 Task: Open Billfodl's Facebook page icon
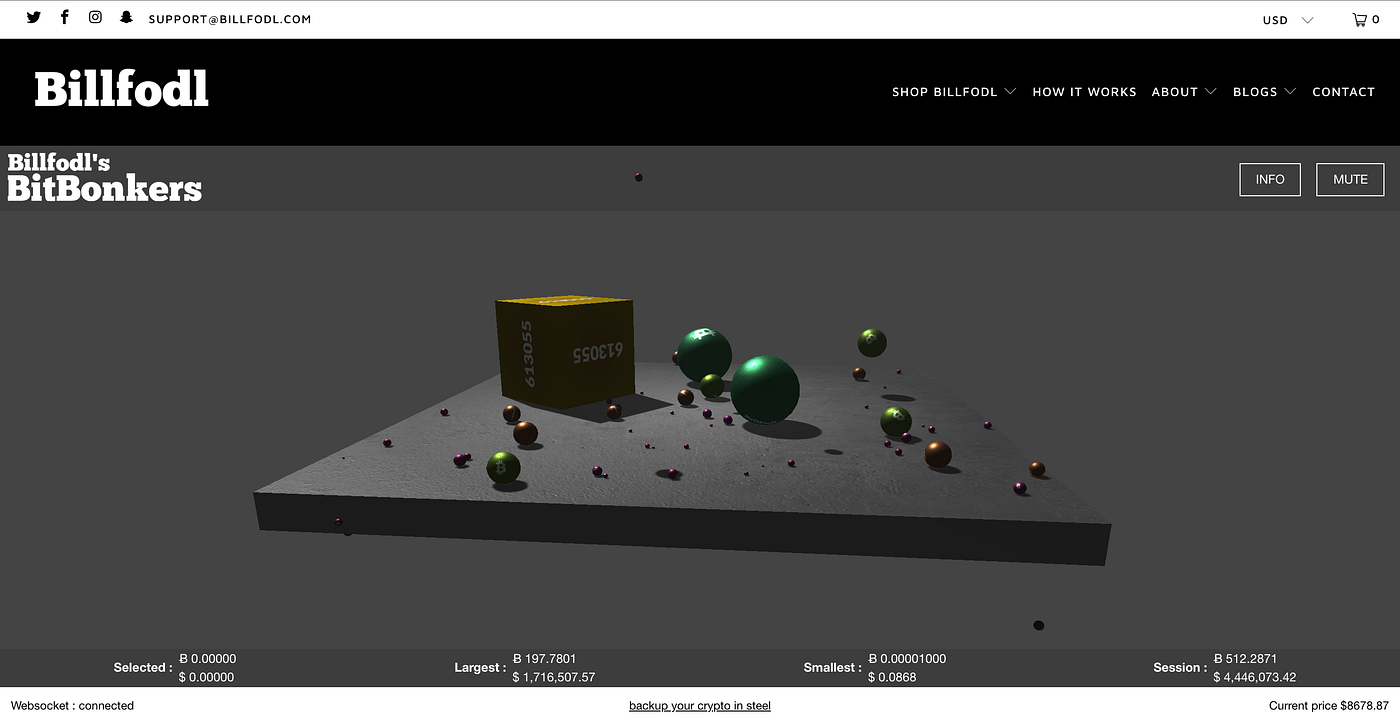click(65, 18)
